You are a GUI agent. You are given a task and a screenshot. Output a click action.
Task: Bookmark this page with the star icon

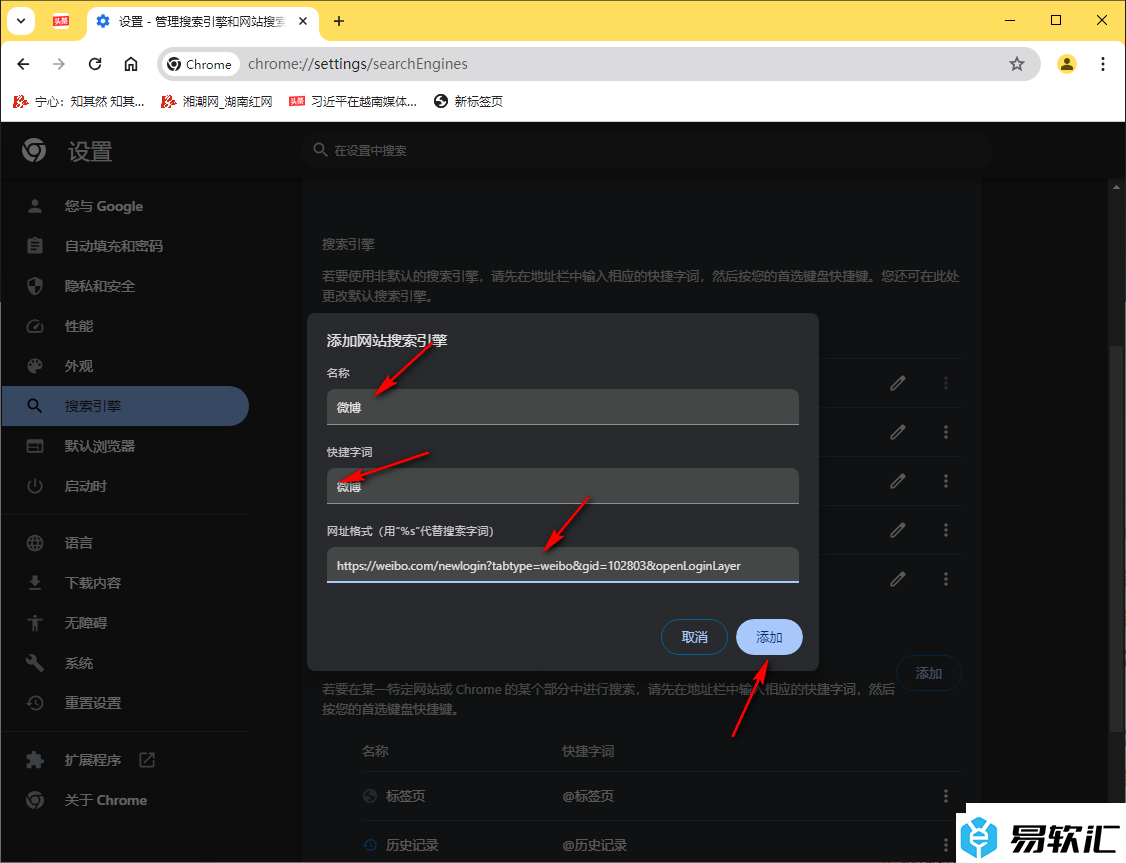pos(1017,64)
